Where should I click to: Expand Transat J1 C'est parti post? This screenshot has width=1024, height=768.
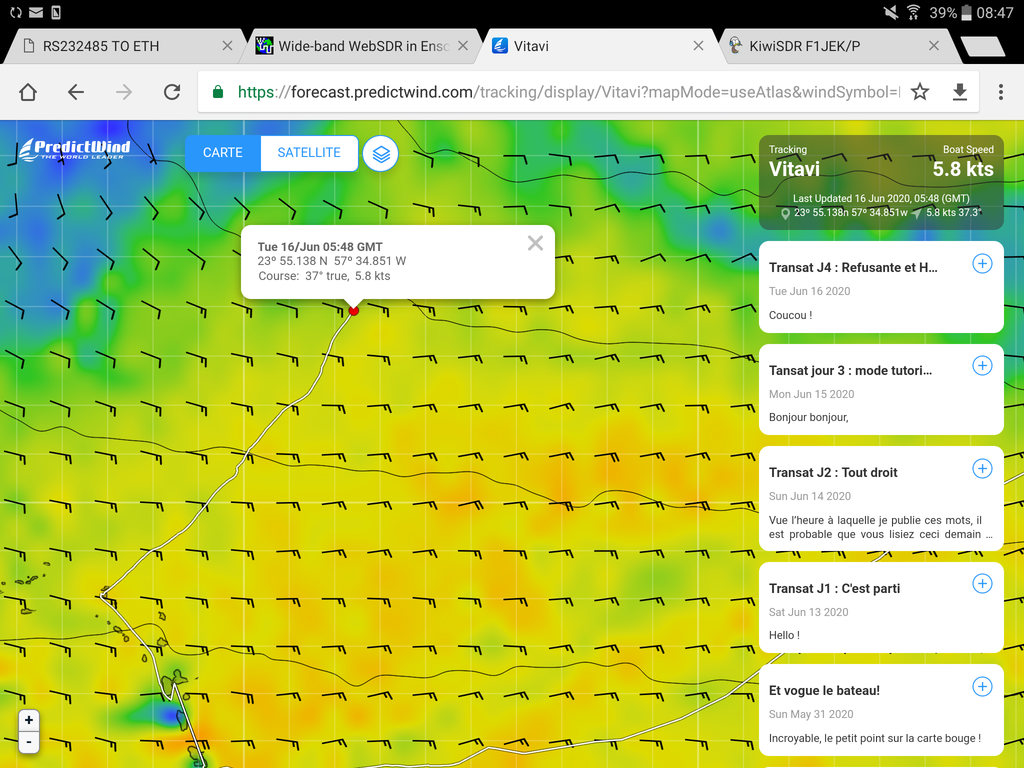pyautogui.click(x=982, y=584)
